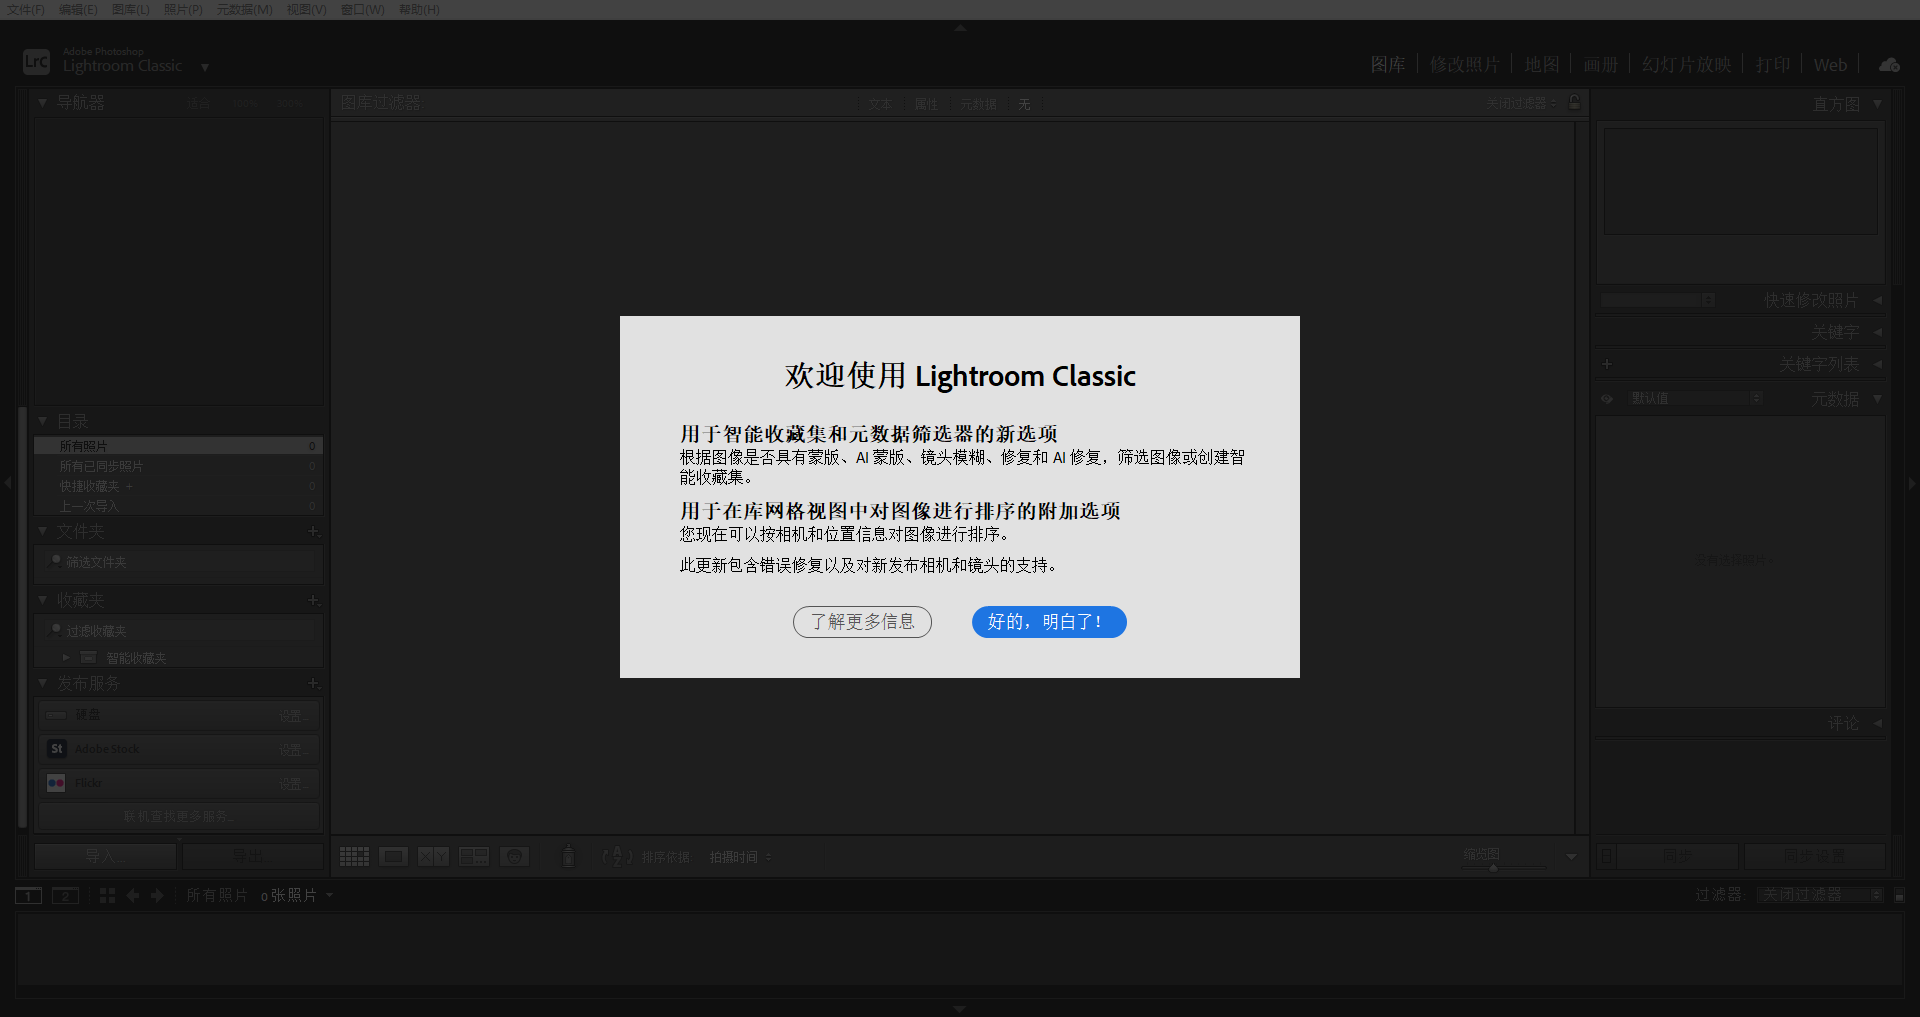Open the 默认值 metadata preset dropdown
Image resolution: width=1920 pixels, height=1017 pixels.
pyautogui.click(x=1695, y=398)
